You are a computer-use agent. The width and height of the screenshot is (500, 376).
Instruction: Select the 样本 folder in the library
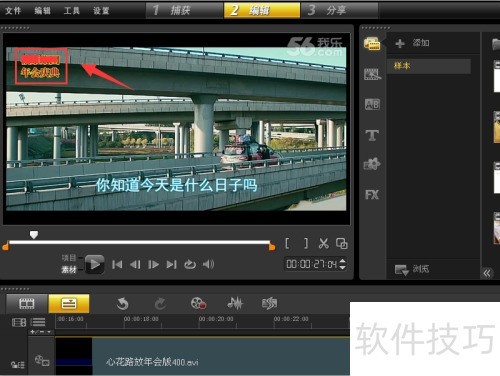coord(429,66)
